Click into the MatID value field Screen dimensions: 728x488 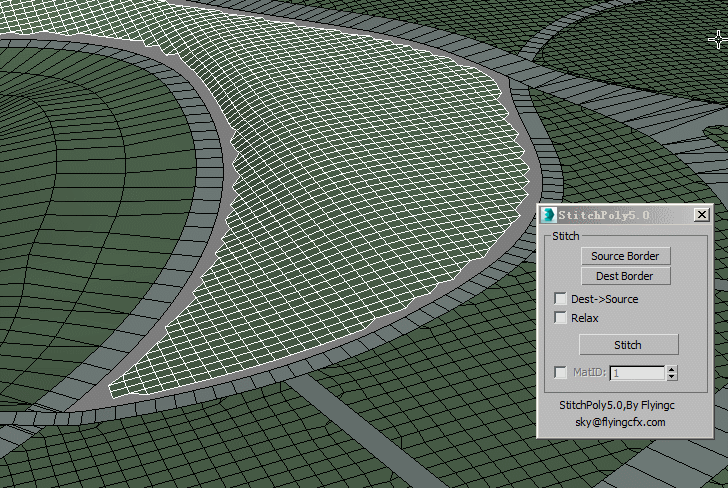pyautogui.click(x=636, y=373)
